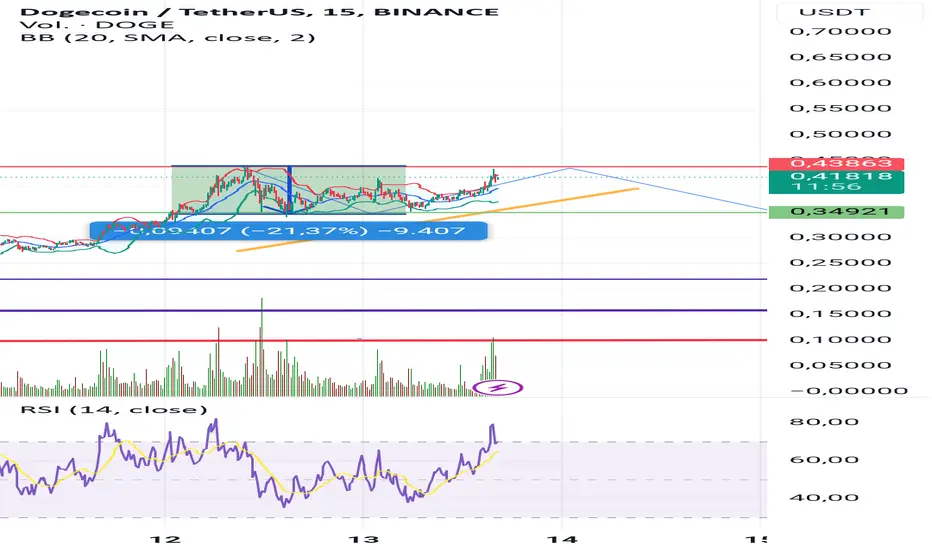Click the RSI 80,00 scale value
This screenshot has height=550, width=932.
pos(824,422)
